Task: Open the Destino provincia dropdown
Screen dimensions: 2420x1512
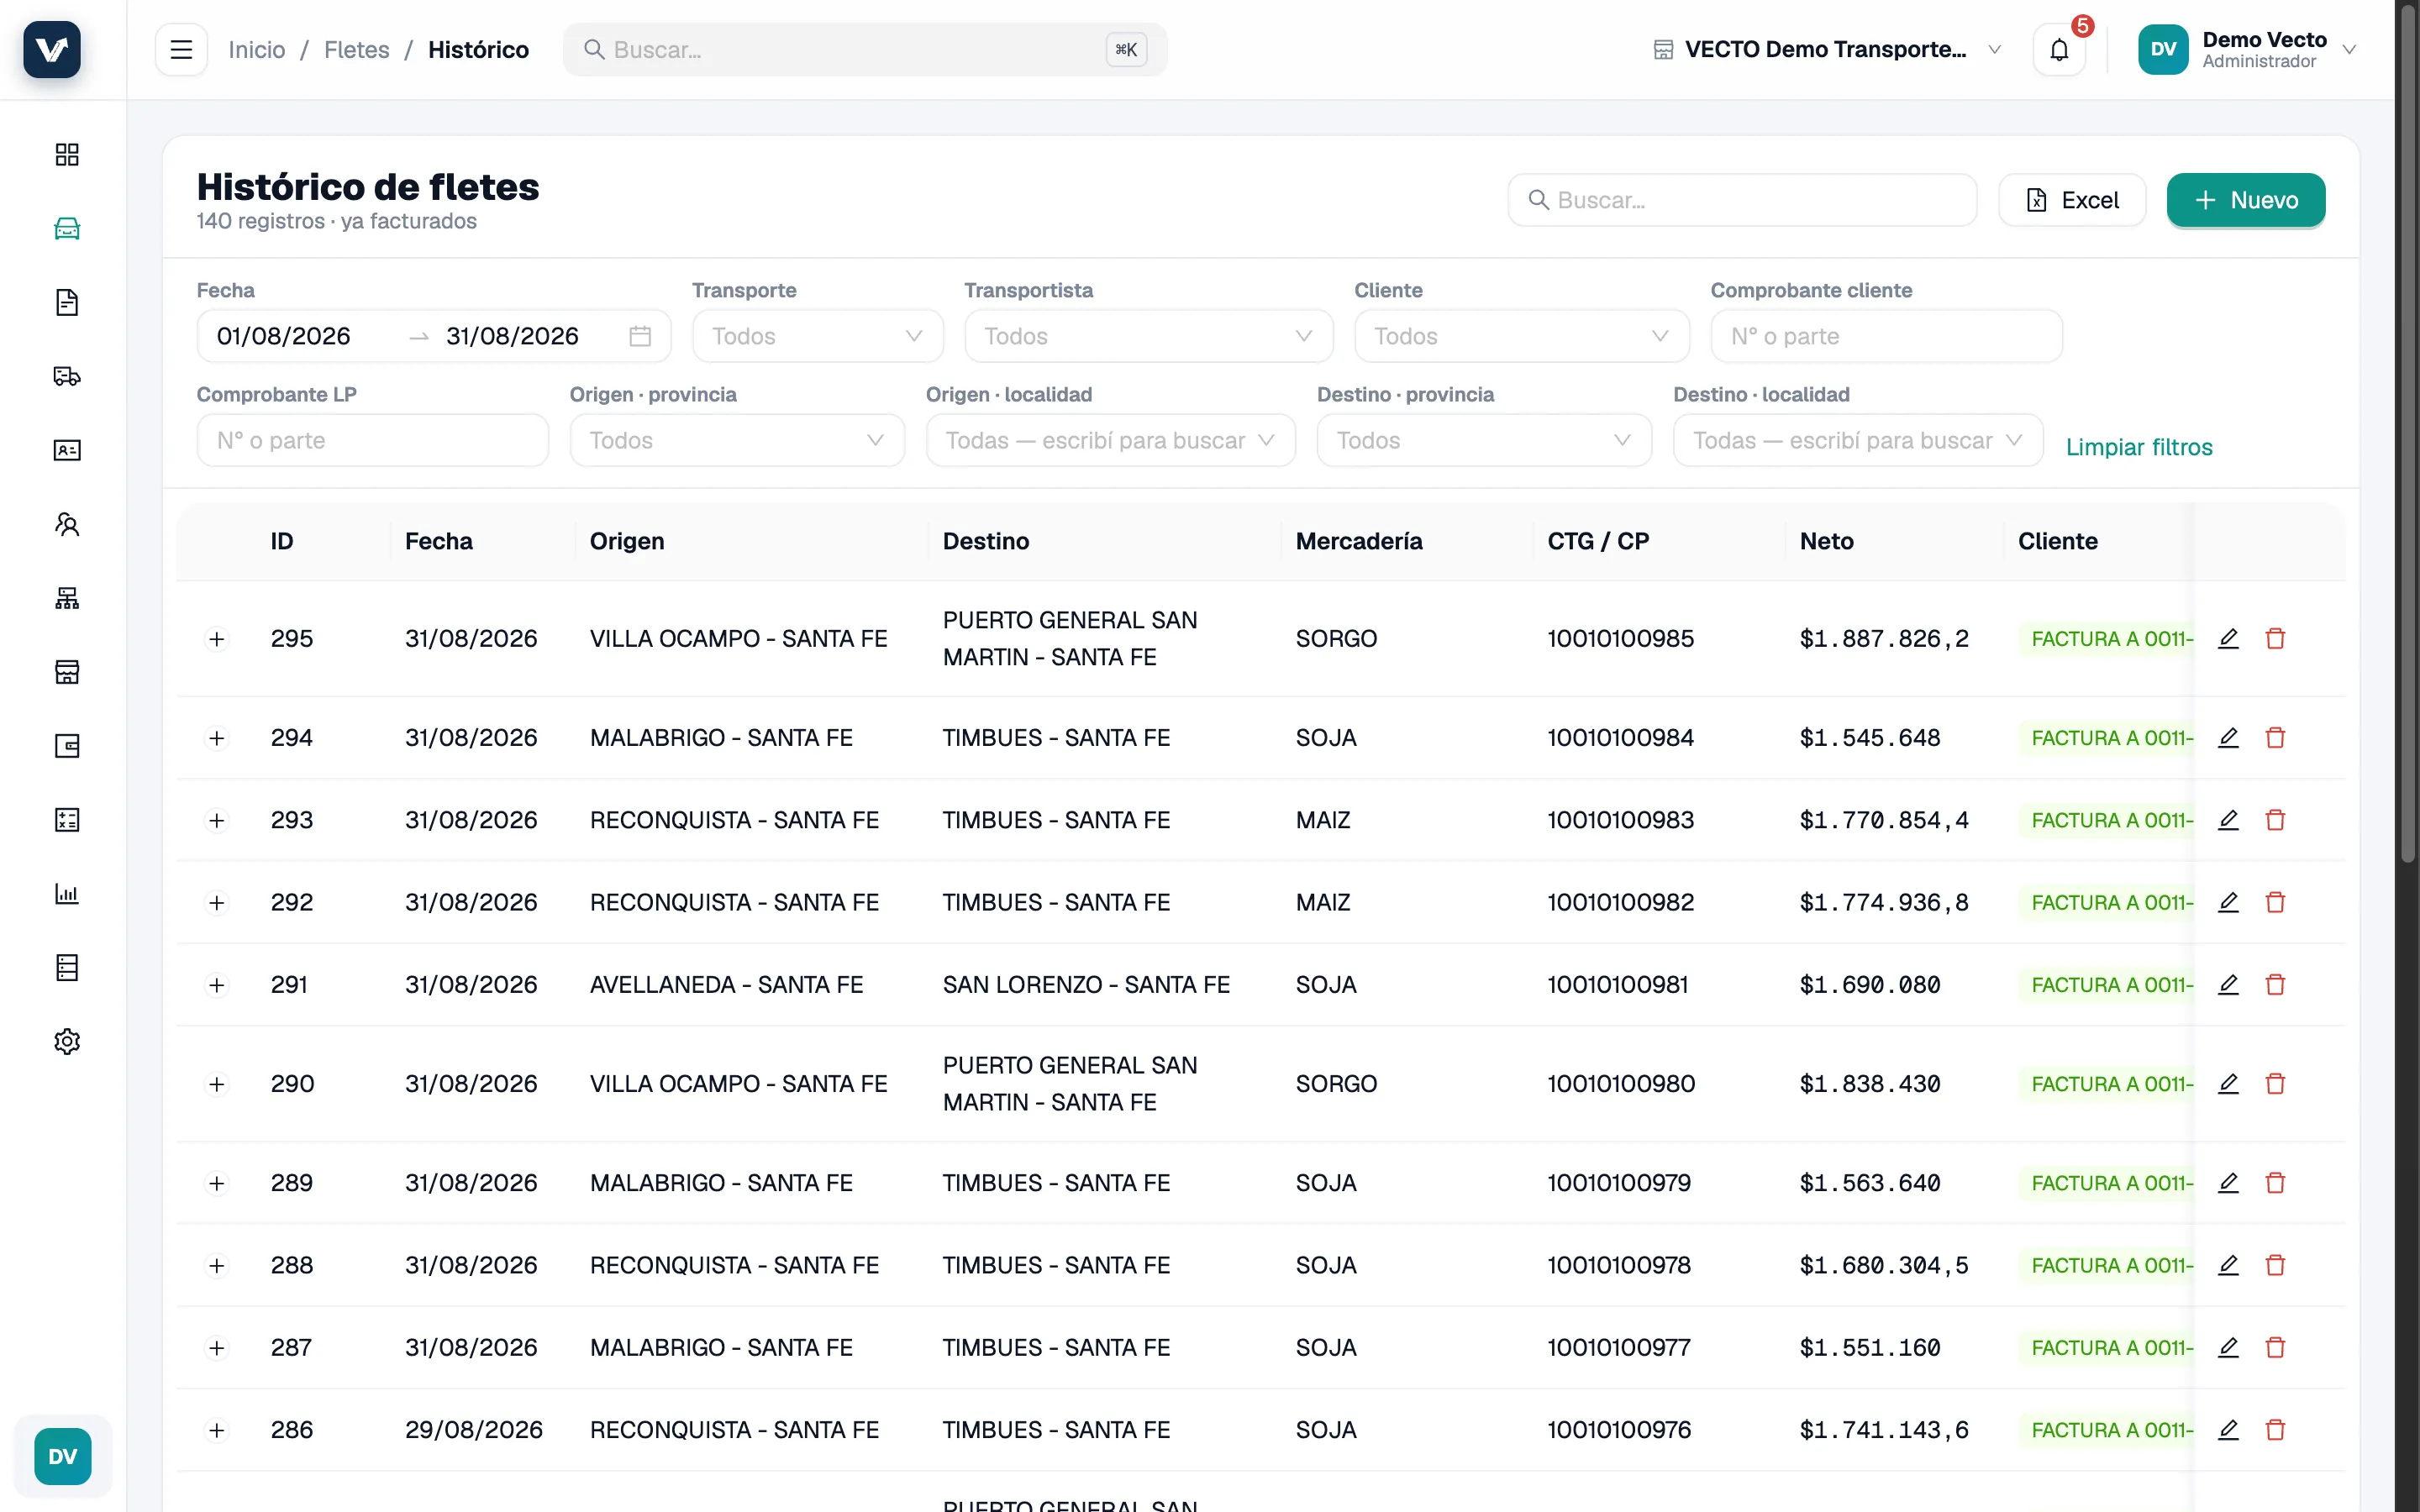Action: coord(1484,440)
